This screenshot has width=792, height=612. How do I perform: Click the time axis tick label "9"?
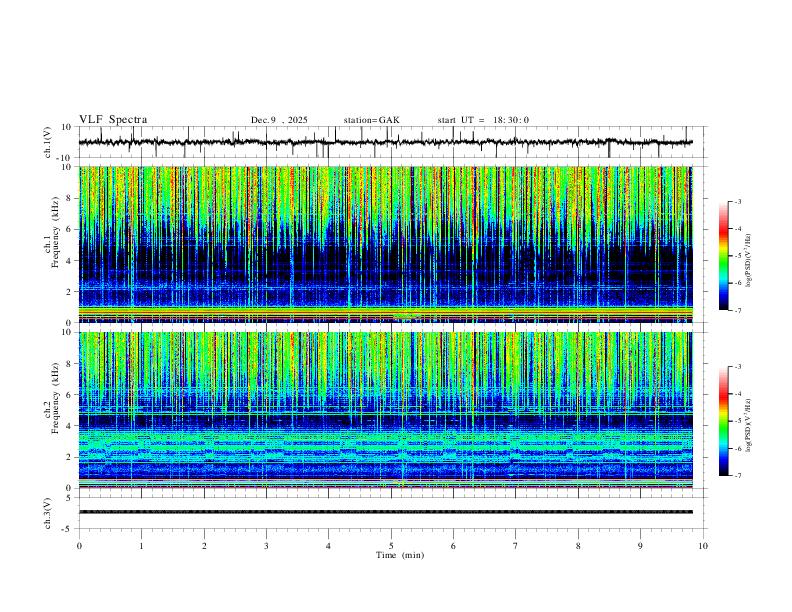(640, 546)
